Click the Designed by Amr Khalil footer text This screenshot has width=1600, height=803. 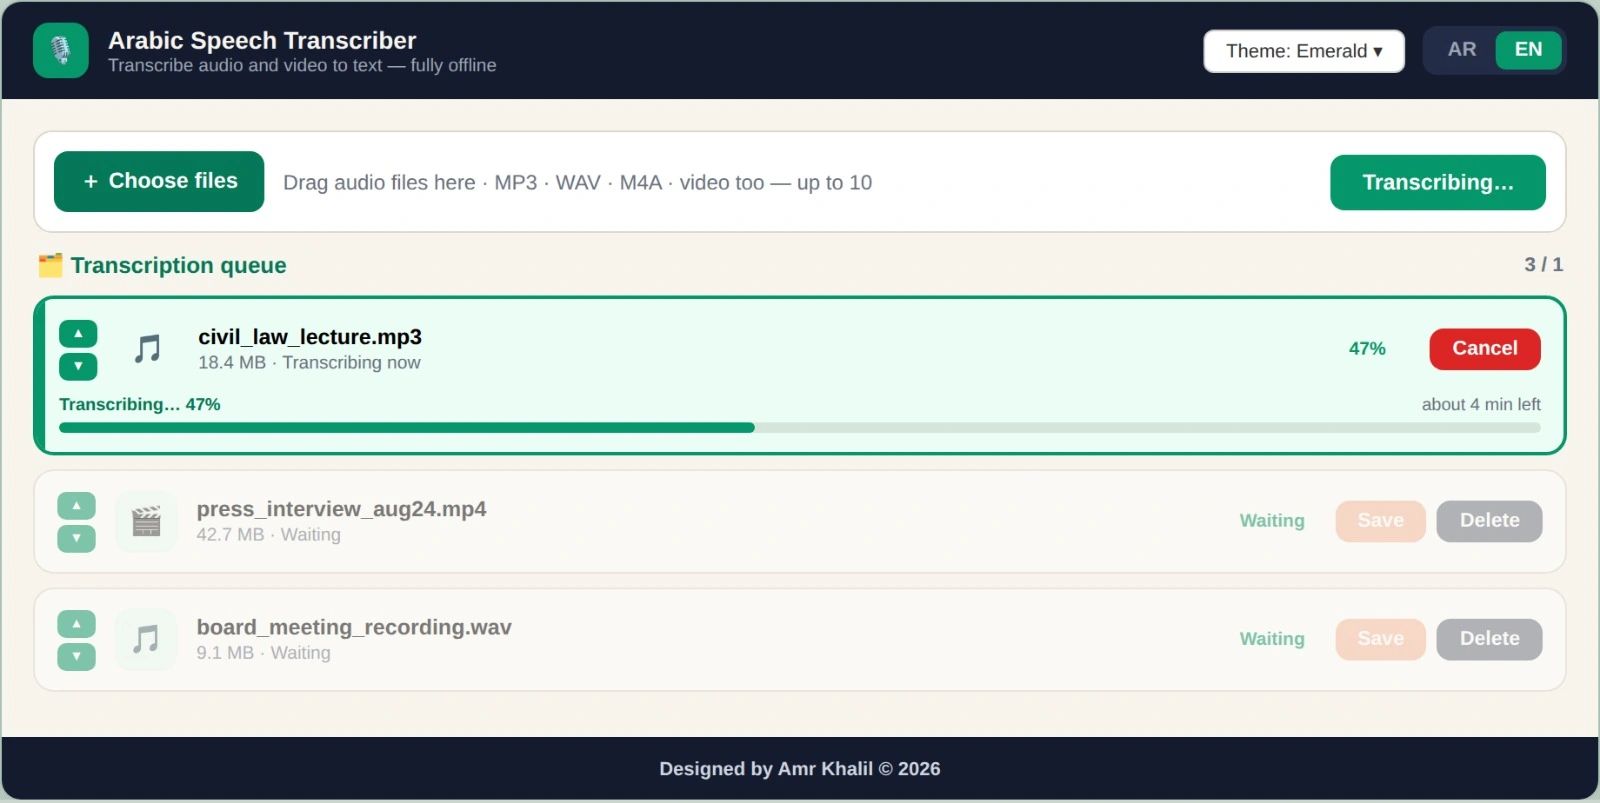(799, 769)
